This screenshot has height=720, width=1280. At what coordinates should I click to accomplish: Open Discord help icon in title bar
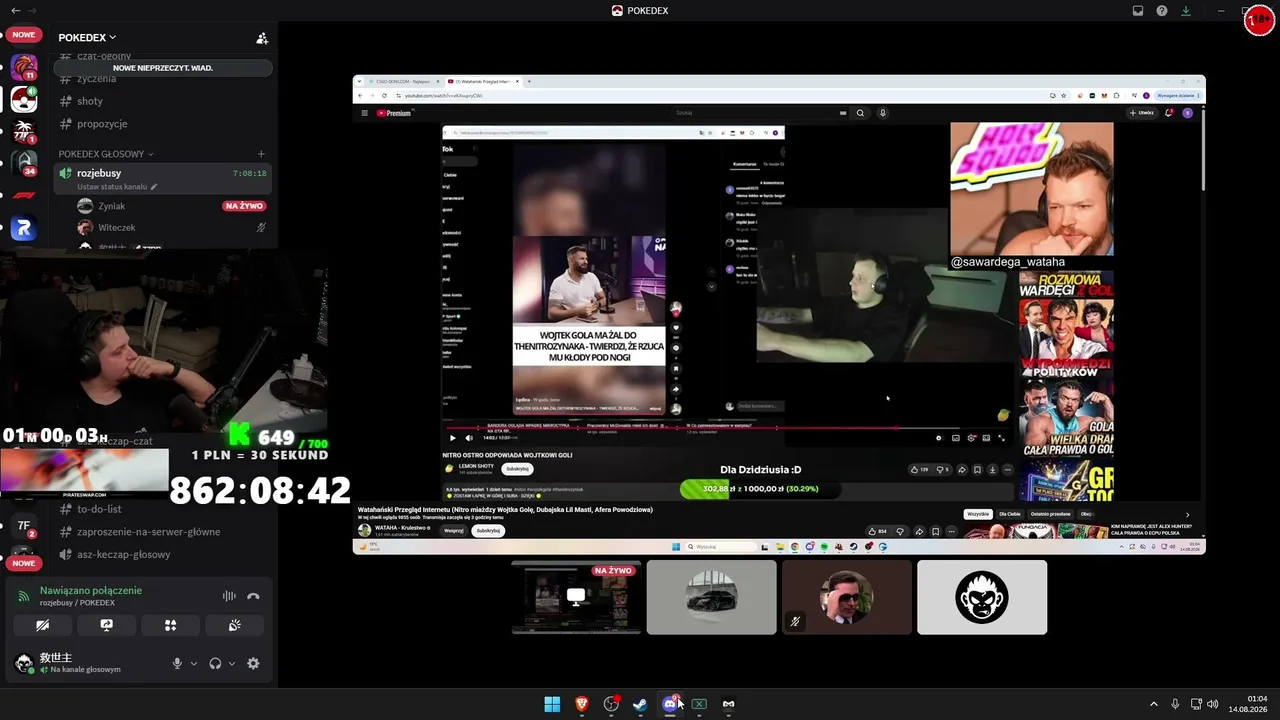pos(1162,11)
